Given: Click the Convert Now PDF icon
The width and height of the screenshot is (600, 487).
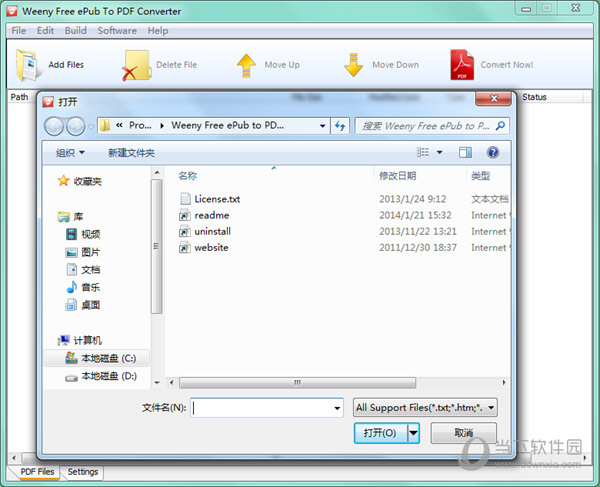Looking at the screenshot, I should pyautogui.click(x=462, y=65).
